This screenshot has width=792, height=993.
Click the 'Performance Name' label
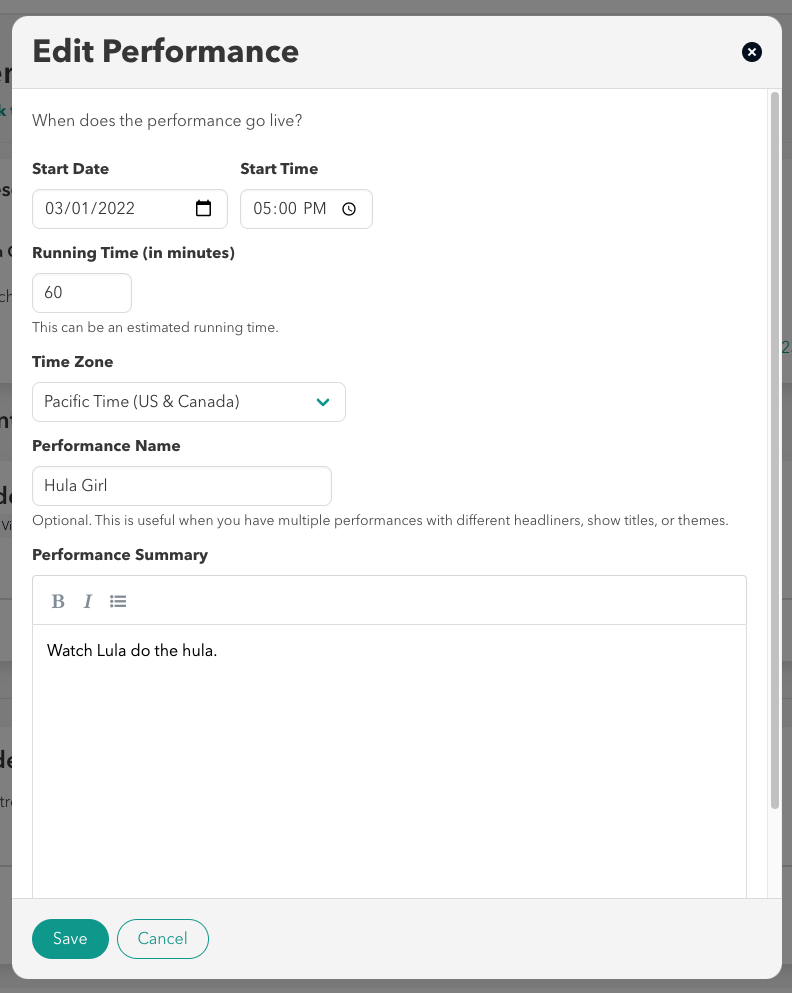(106, 446)
